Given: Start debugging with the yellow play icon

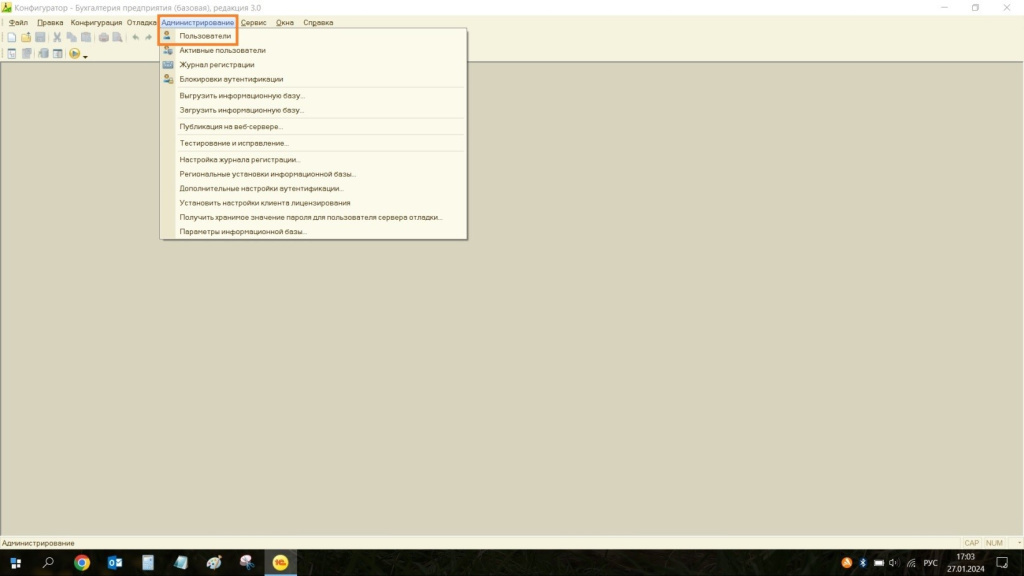Looking at the screenshot, I should pyautogui.click(x=75, y=54).
